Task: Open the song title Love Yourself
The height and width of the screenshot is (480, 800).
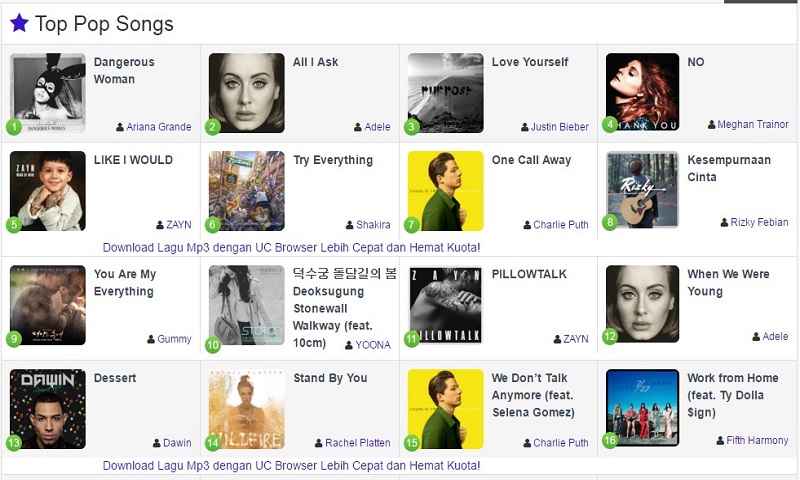Action: click(x=530, y=62)
